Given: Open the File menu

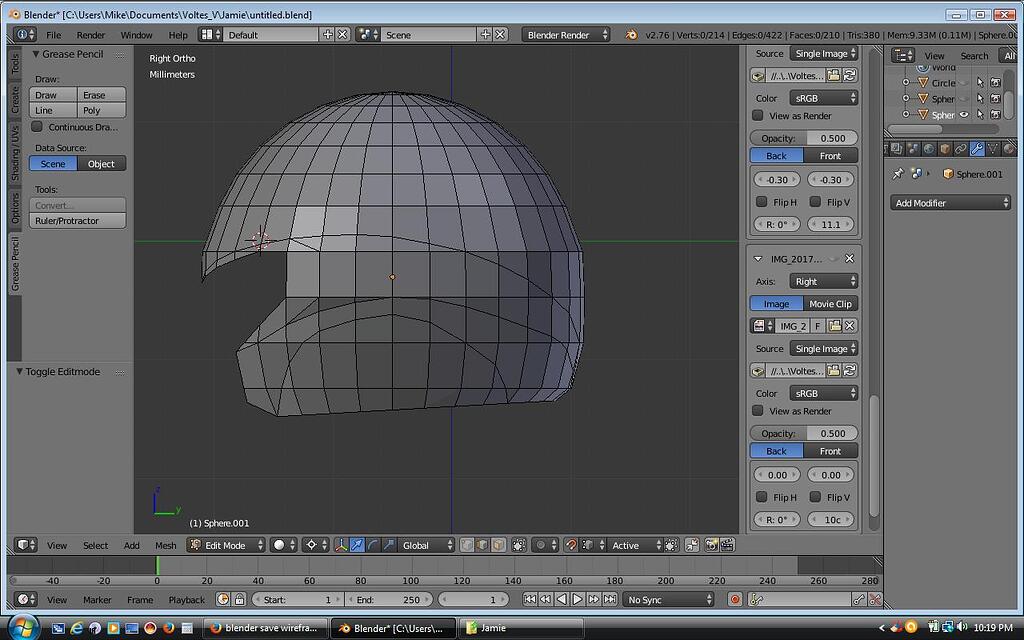Looking at the screenshot, I should click(x=54, y=35).
